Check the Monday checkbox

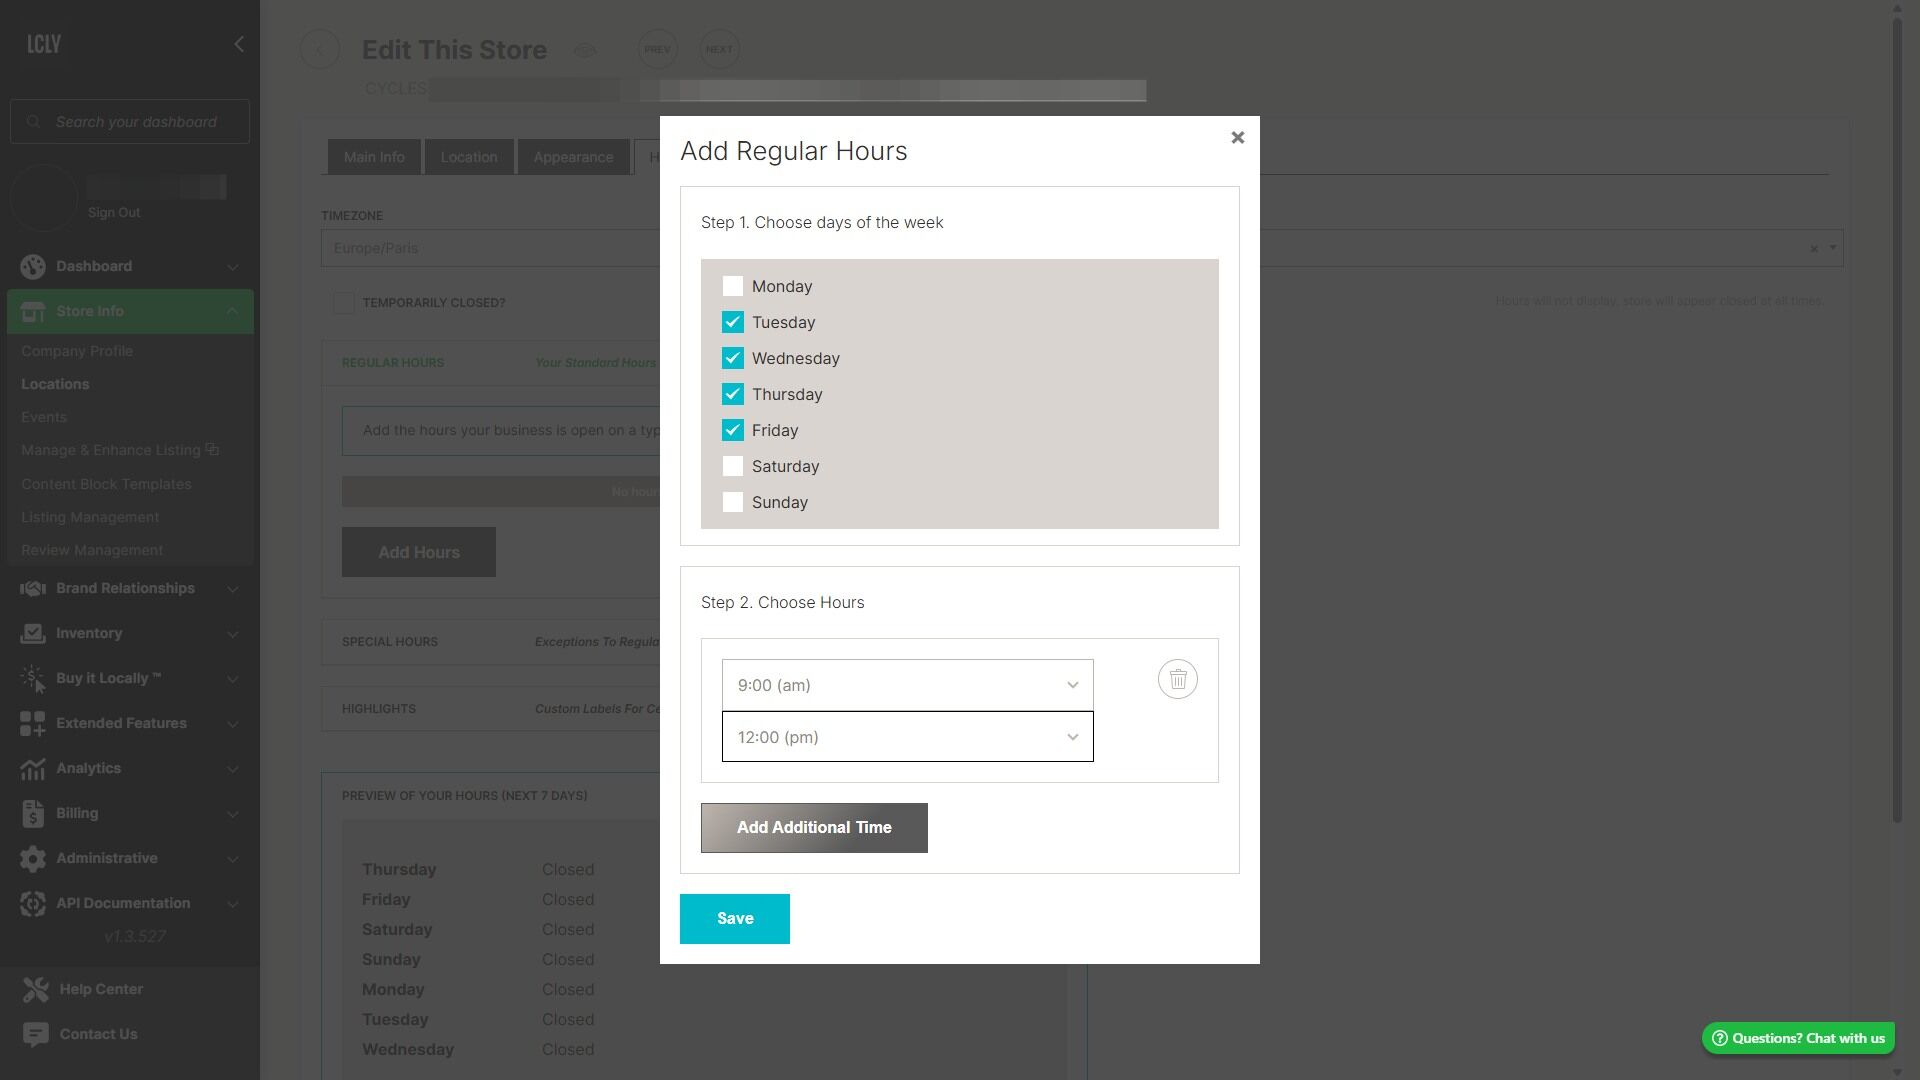click(733, 287)
